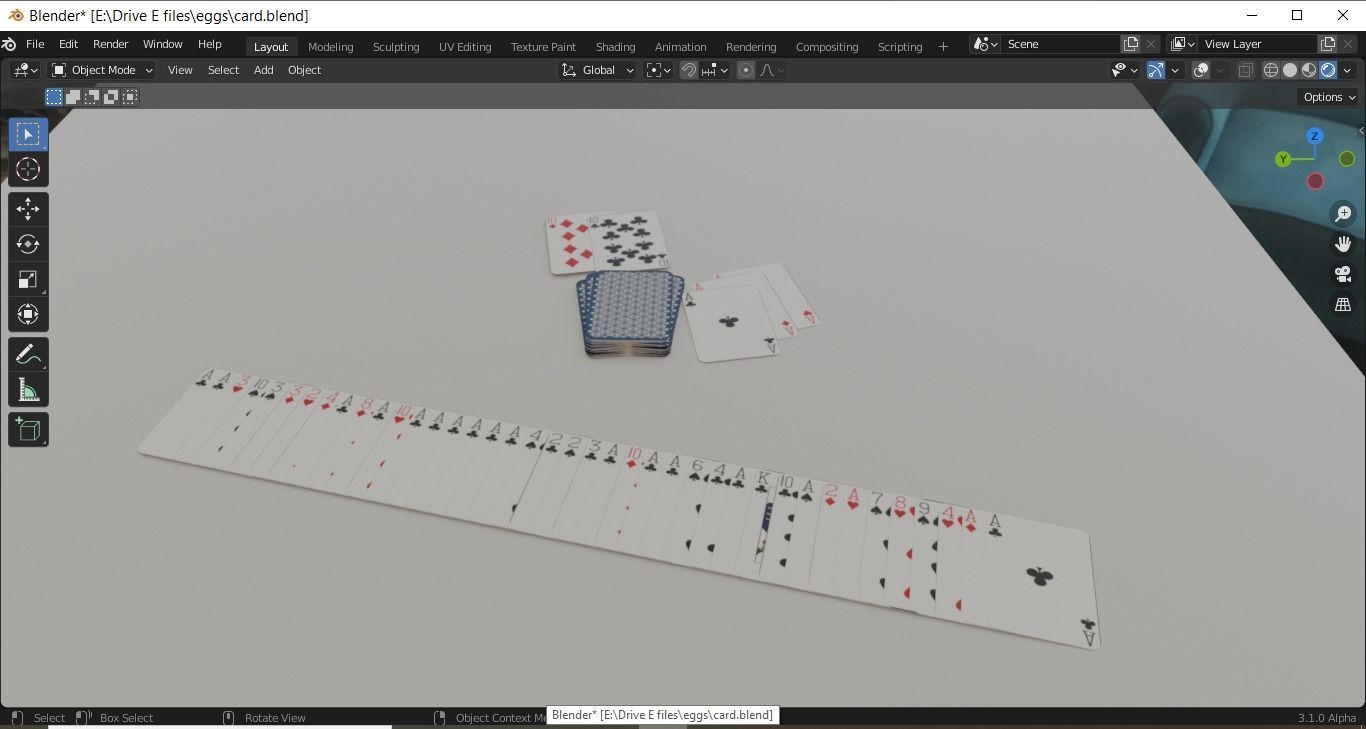1366x729 pixels.
Task: Click the View Layer name field
Action: (1259, 44)
